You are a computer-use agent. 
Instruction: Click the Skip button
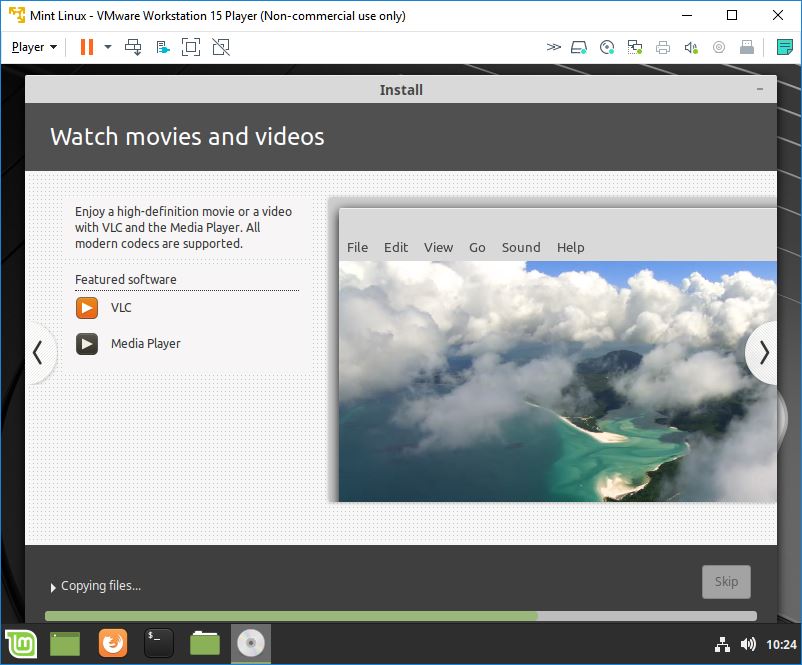726,582
